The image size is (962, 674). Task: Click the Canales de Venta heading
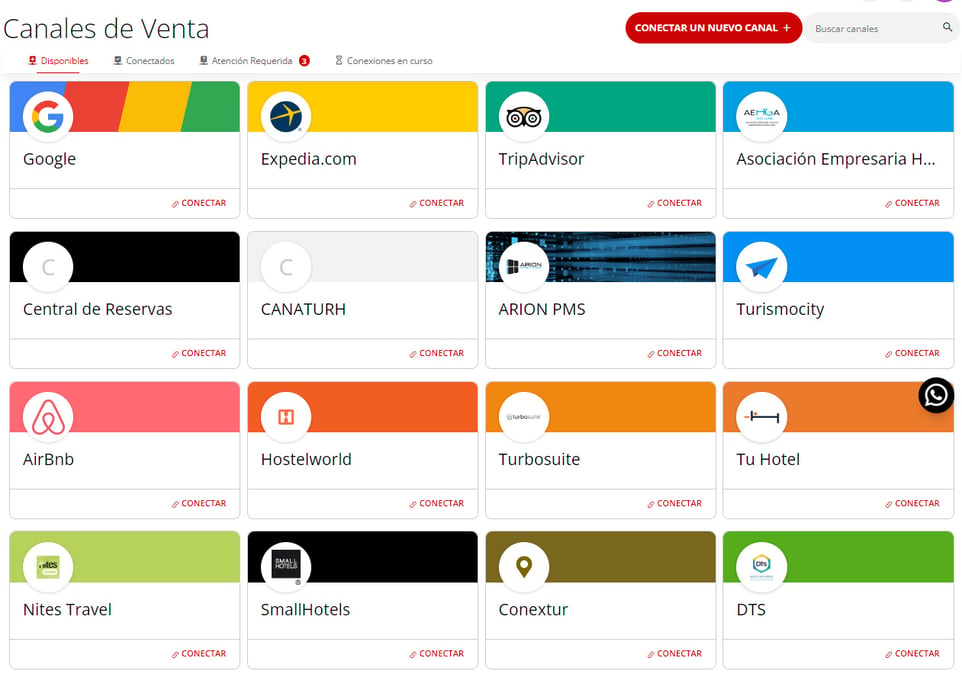click(106, 29)
